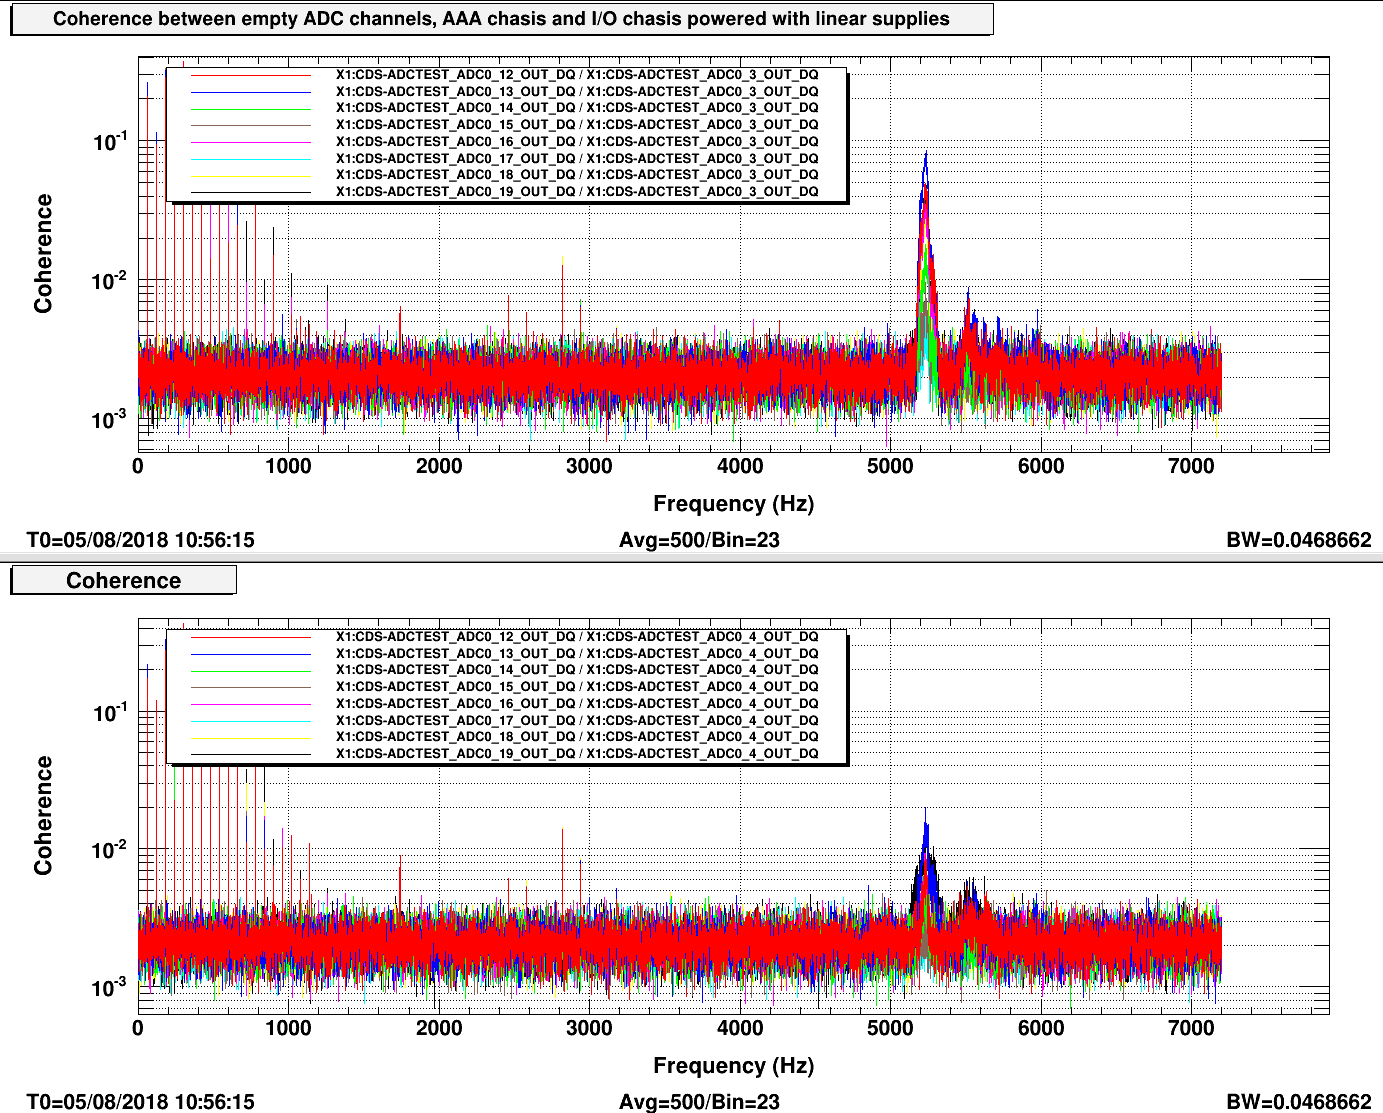Select the bottom plot's "Coherence" y-axis label
Screen dimensions: 1383x1113
click(43, 815)
